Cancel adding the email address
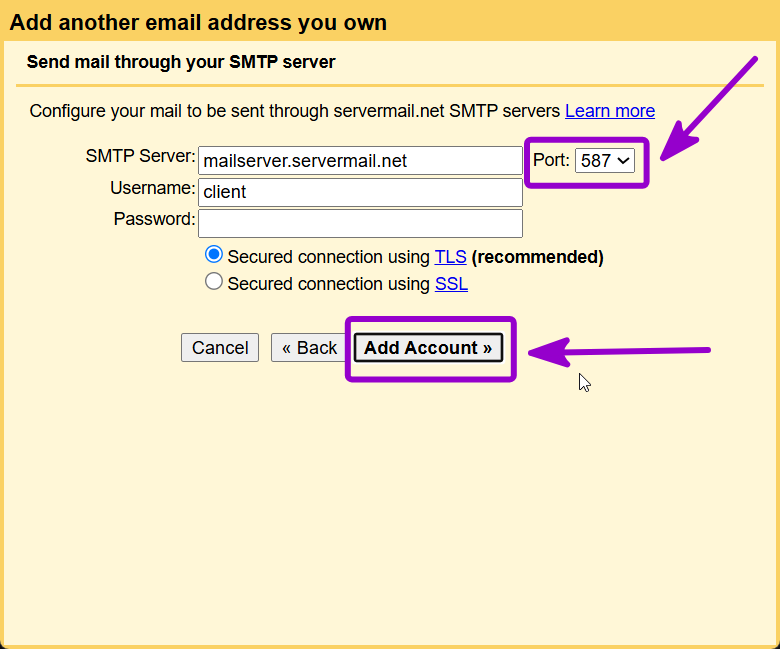 [x=220, y=347]
